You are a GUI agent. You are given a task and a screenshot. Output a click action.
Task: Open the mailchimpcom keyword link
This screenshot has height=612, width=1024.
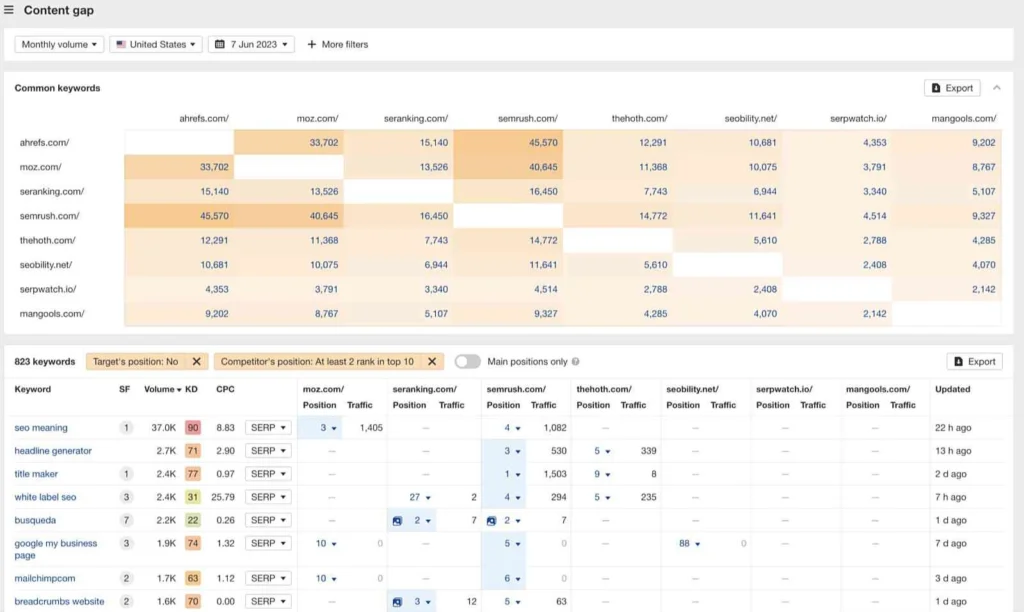[x=44, y=578]
